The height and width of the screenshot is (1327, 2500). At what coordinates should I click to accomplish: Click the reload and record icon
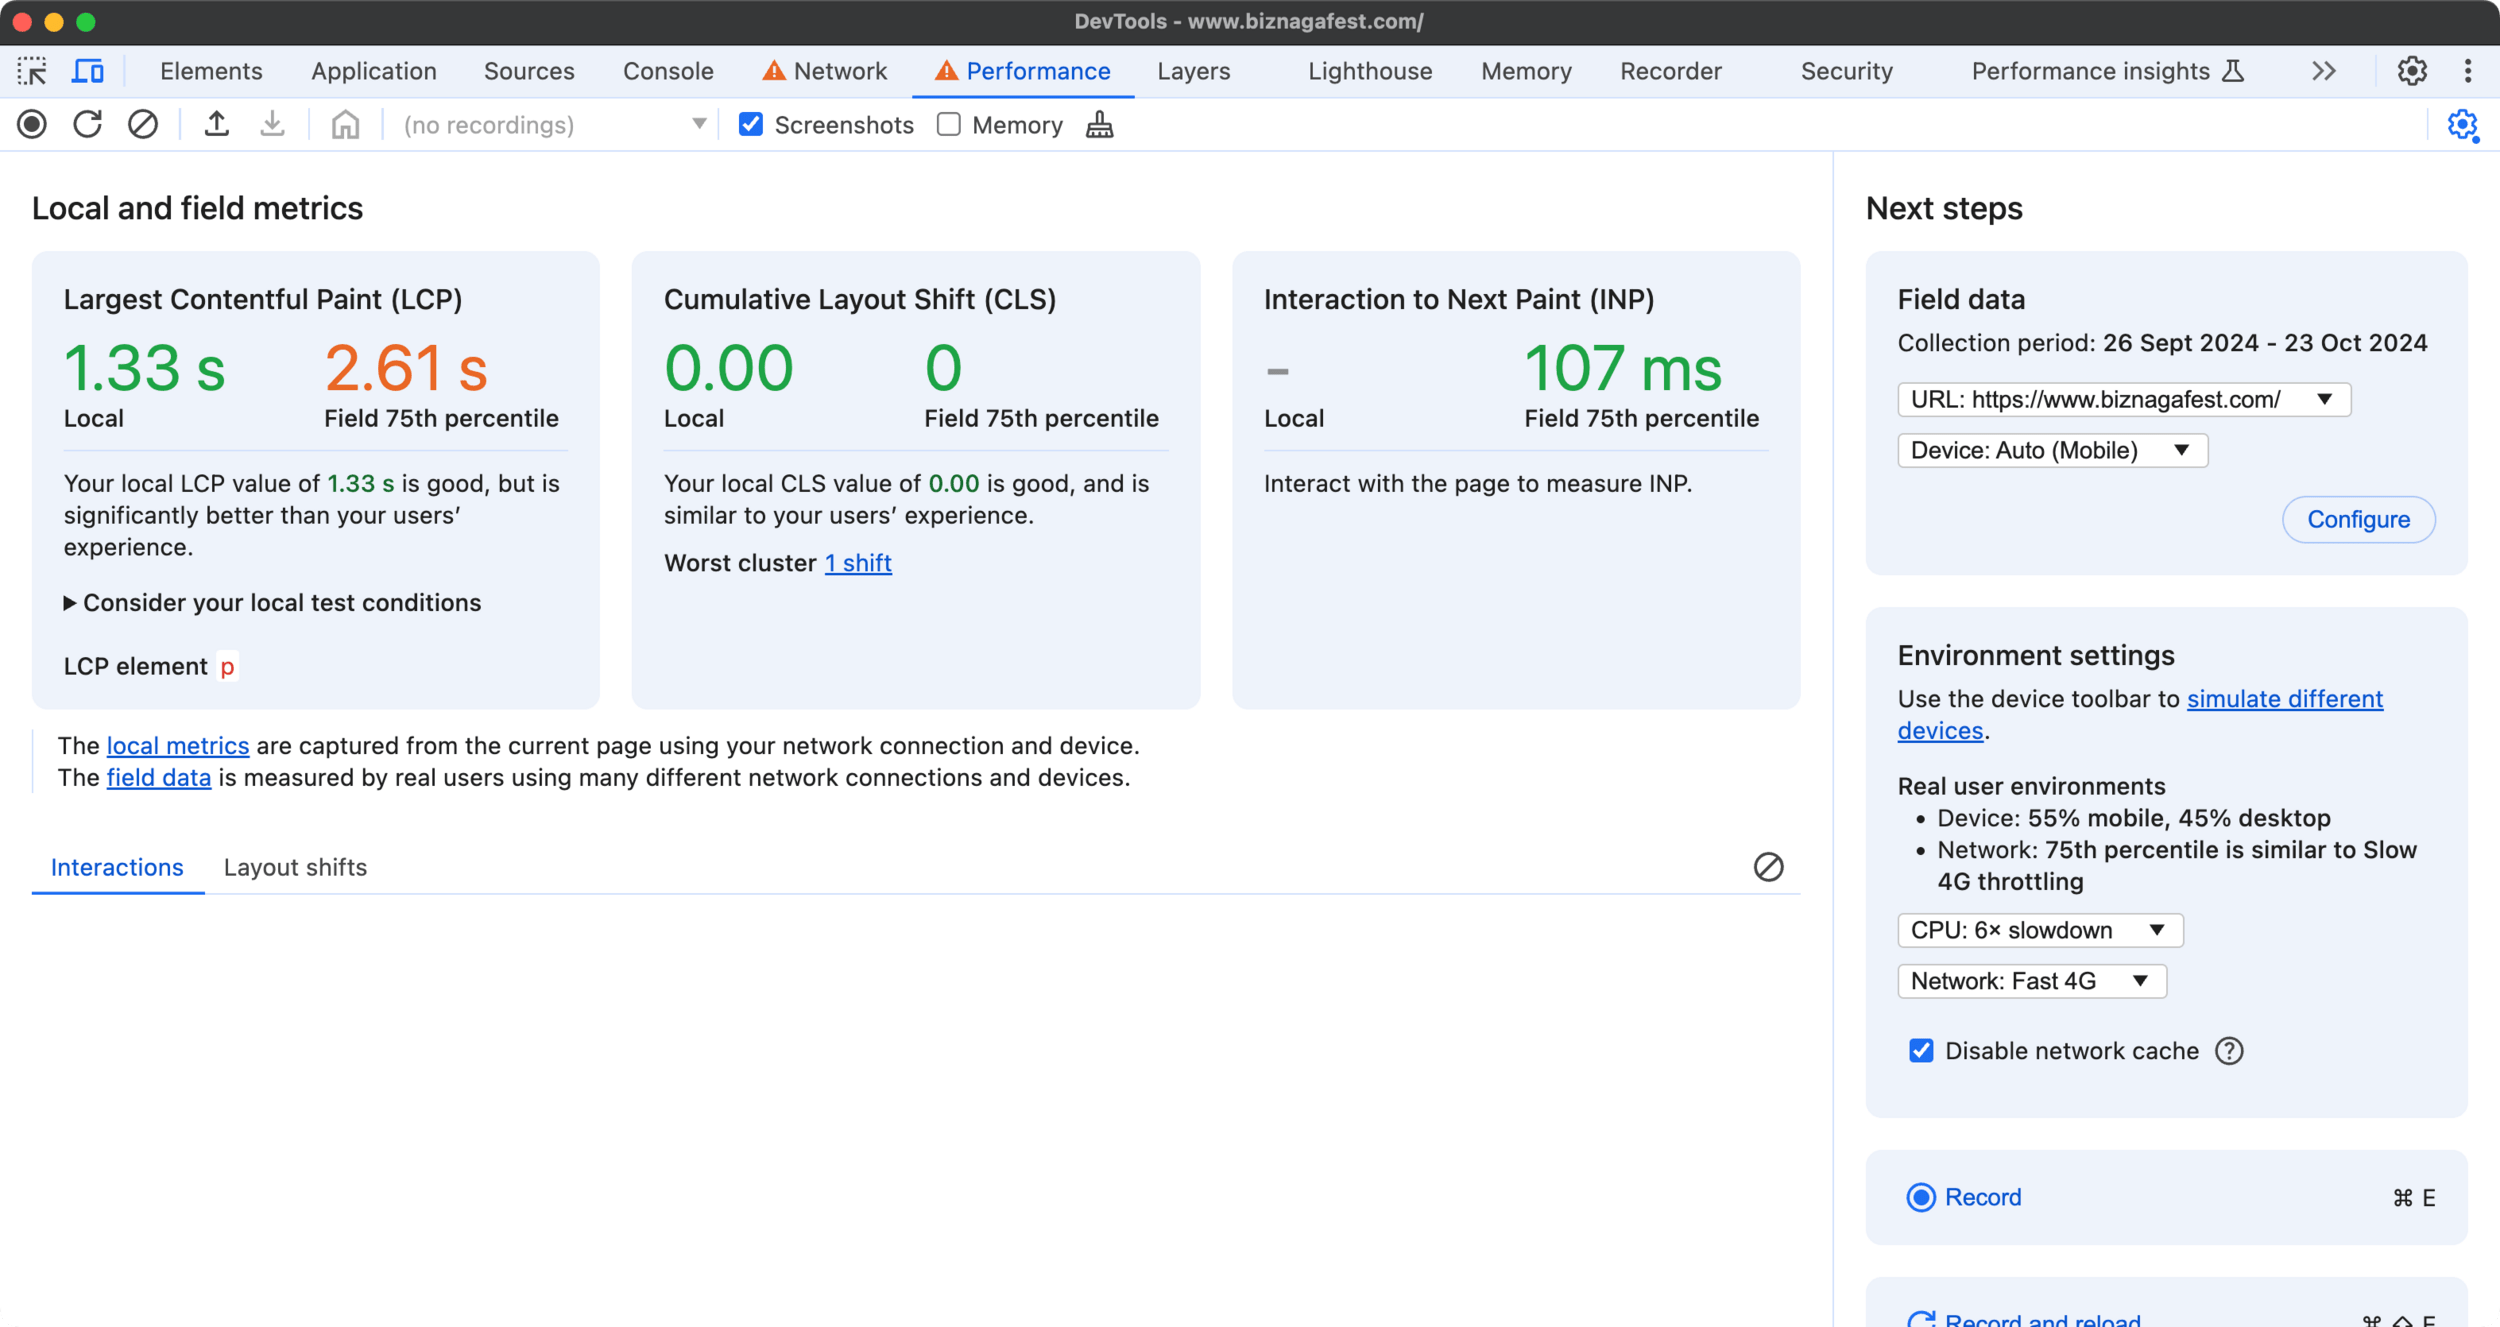tap(88, 125)
